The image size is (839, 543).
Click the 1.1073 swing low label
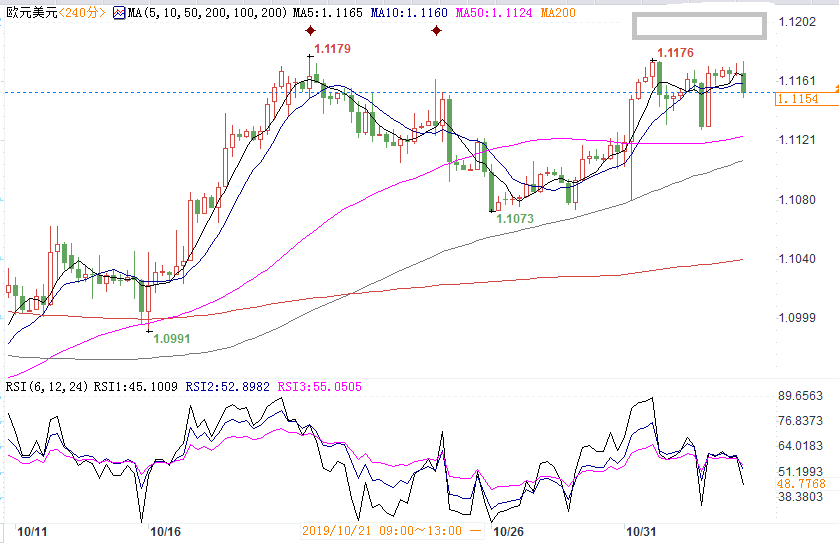click(515, 218)
